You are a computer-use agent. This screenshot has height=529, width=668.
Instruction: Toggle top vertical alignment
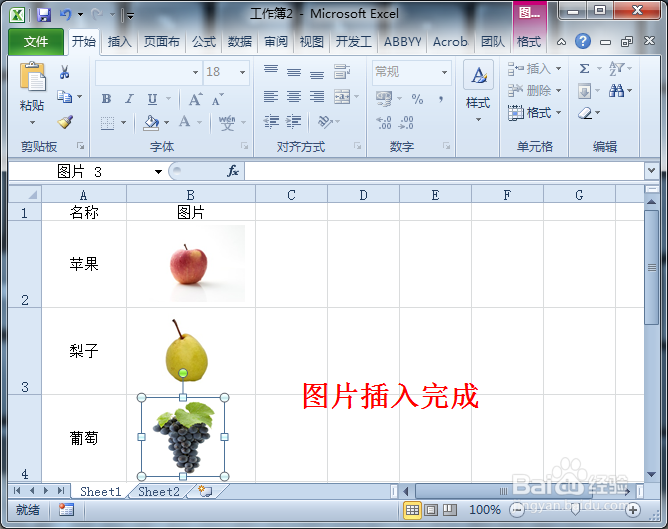tap(271, 69)
